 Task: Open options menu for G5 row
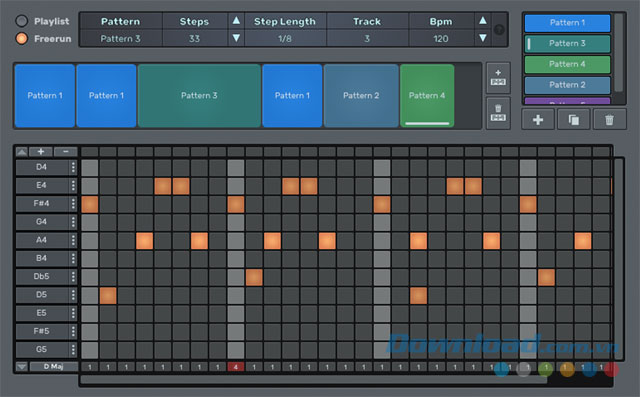(x=73, y=350)
